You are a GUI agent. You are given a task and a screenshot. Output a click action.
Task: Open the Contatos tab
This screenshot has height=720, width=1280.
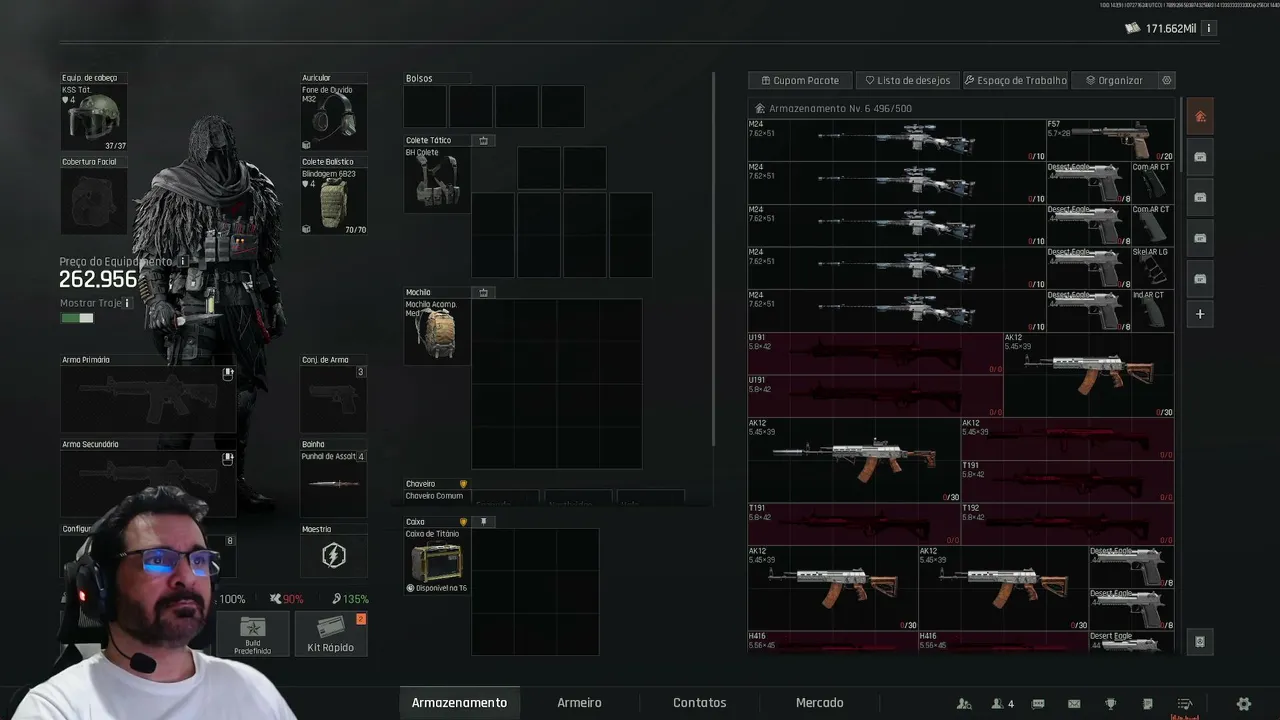699,703
